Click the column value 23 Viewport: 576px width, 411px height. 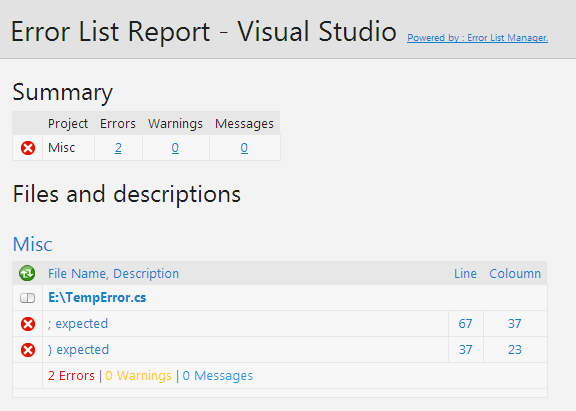pyautogui.click(x=514, y=350)
